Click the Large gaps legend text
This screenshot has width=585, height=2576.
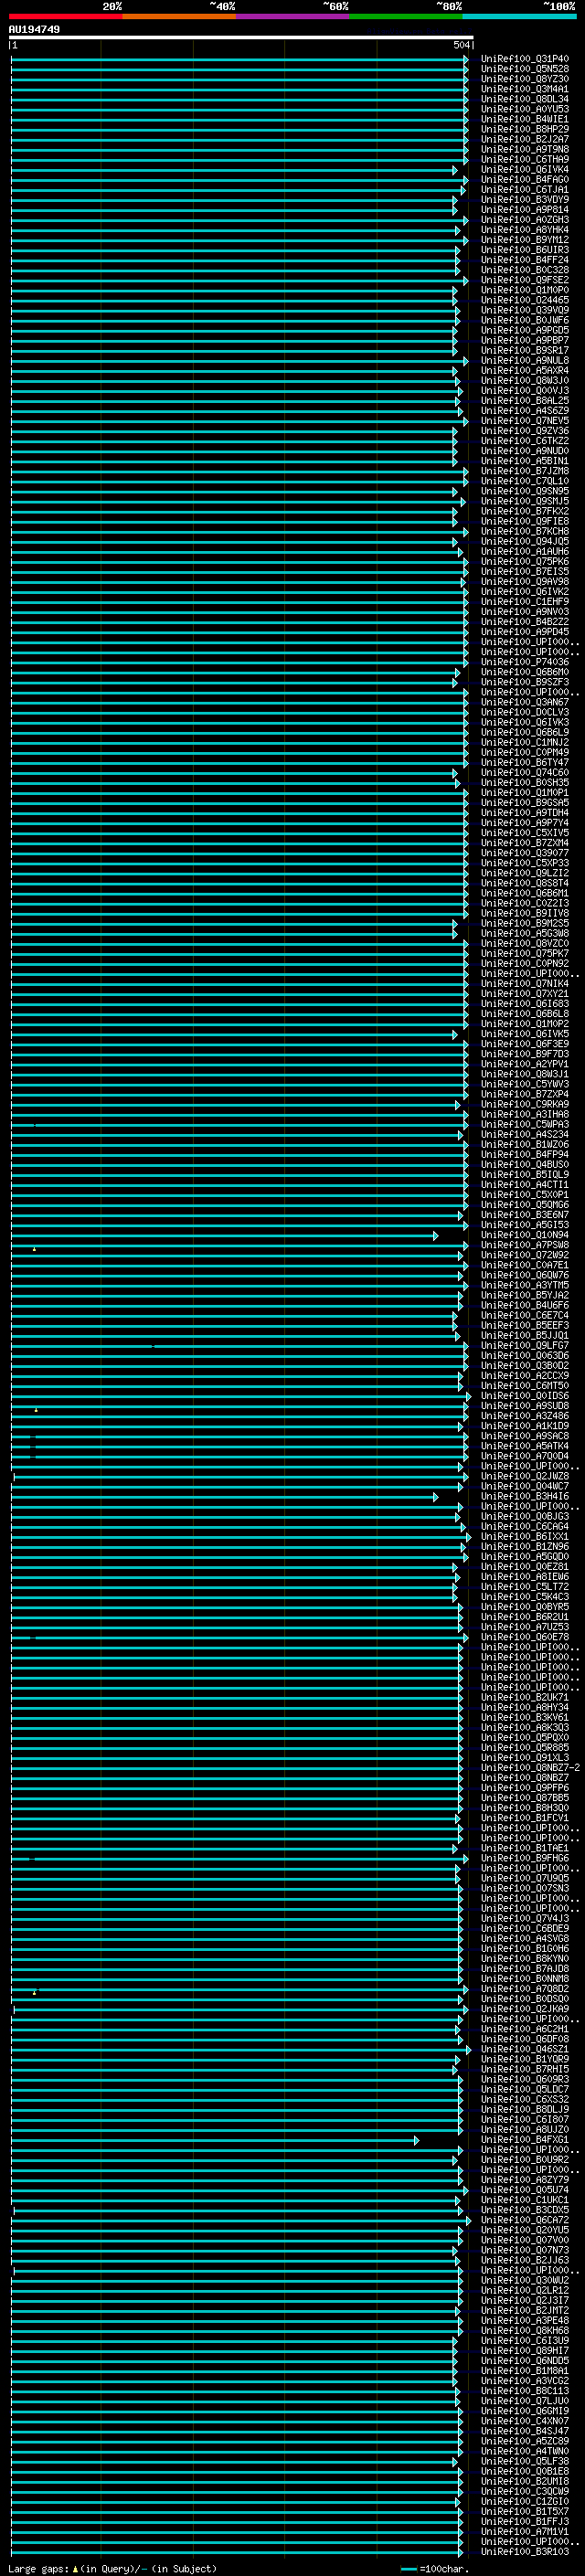(38, 2569)
